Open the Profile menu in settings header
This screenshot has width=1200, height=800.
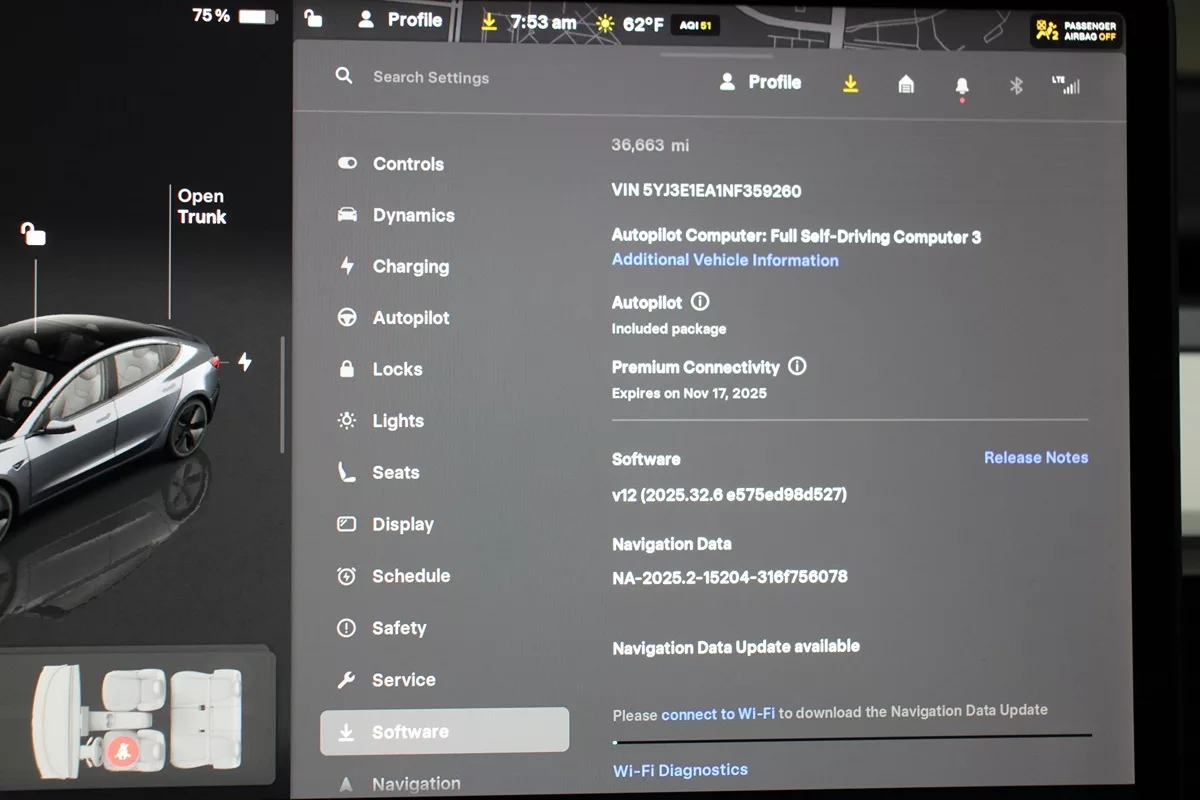(761, 83)
